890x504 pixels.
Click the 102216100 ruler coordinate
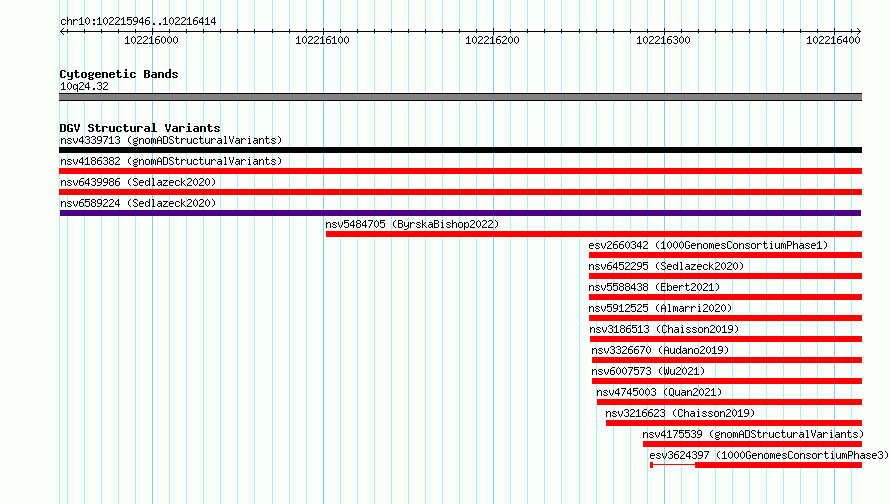(322, 40)
